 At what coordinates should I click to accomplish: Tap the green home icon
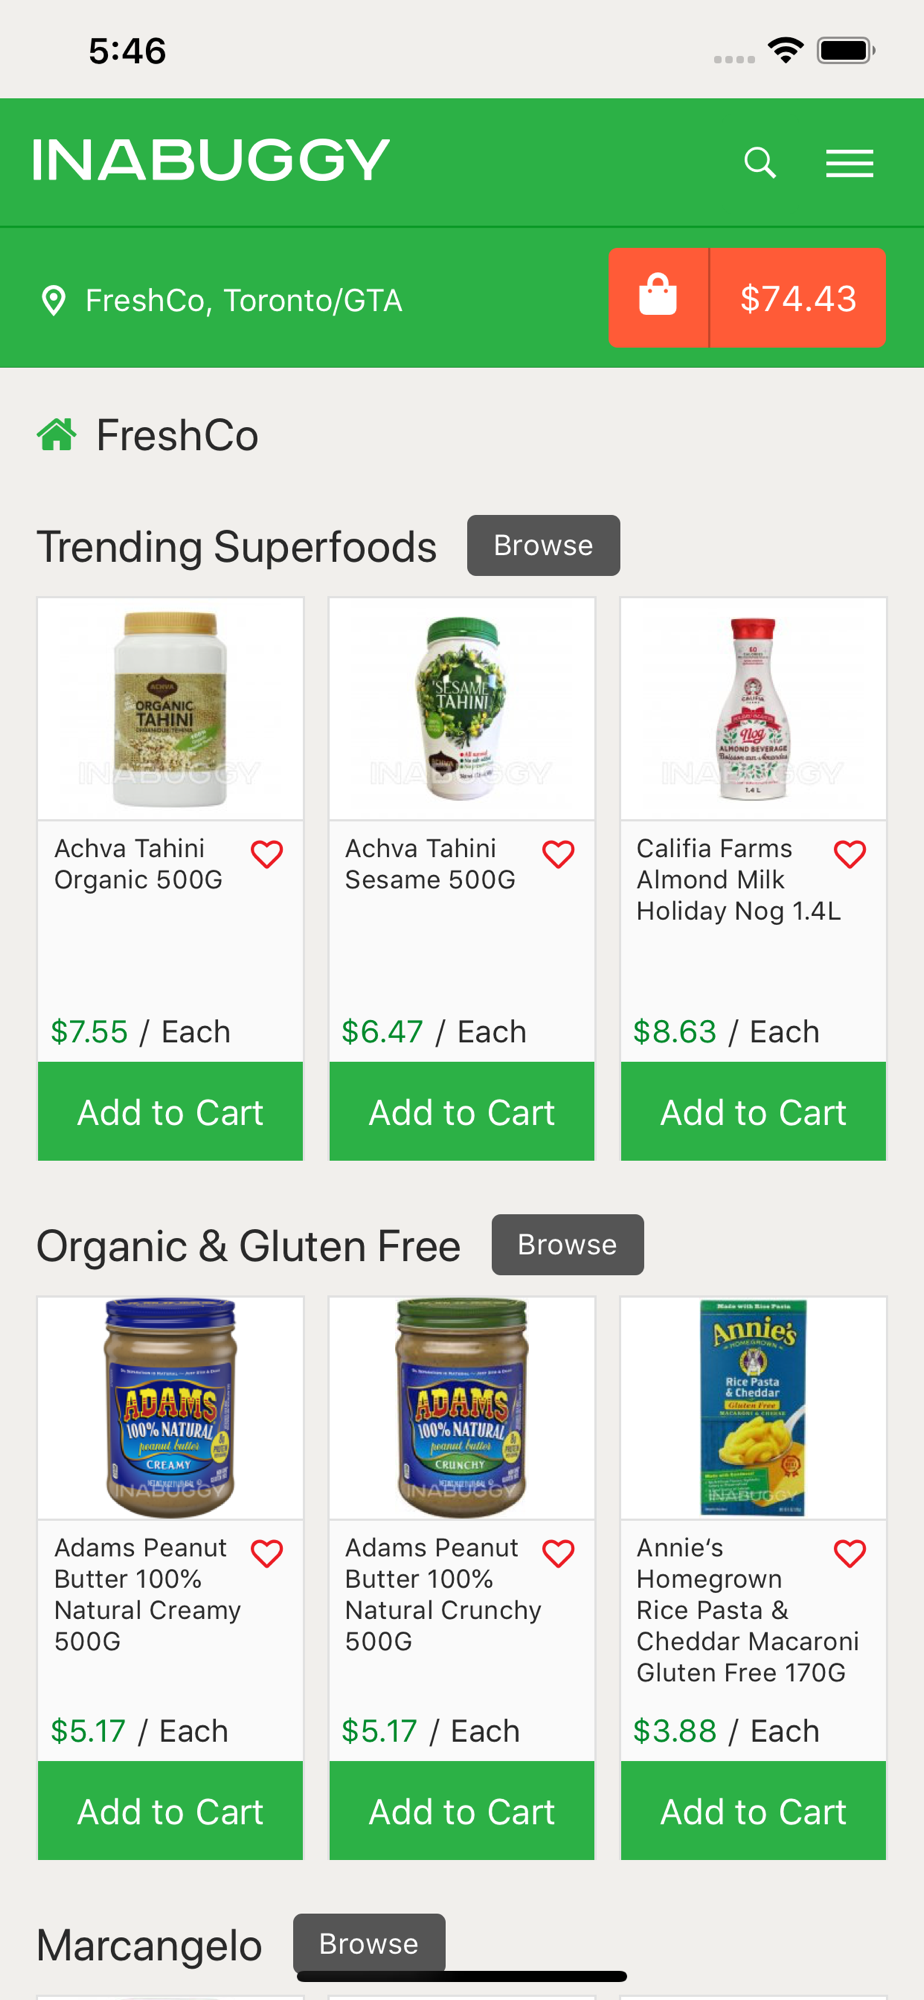tap(57, 435)
